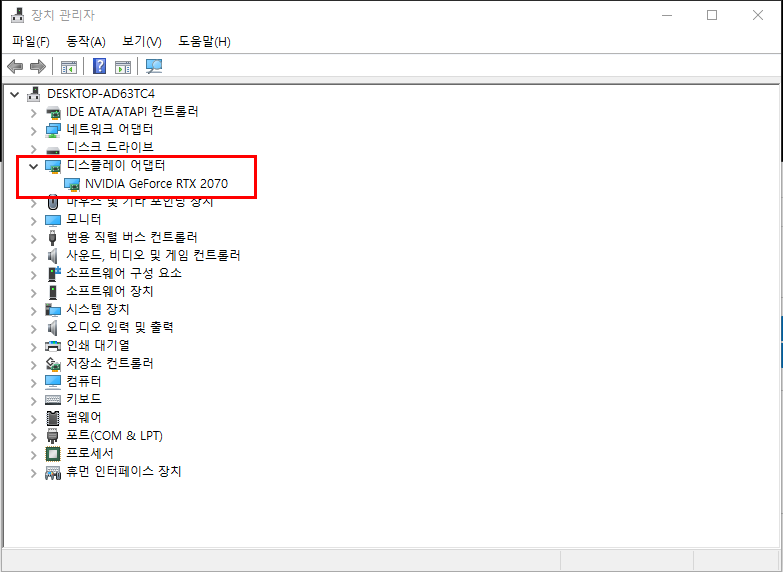Click the 사운드, 비디오 및 게임 컨트롤러 speaker icon

point(53,256)
